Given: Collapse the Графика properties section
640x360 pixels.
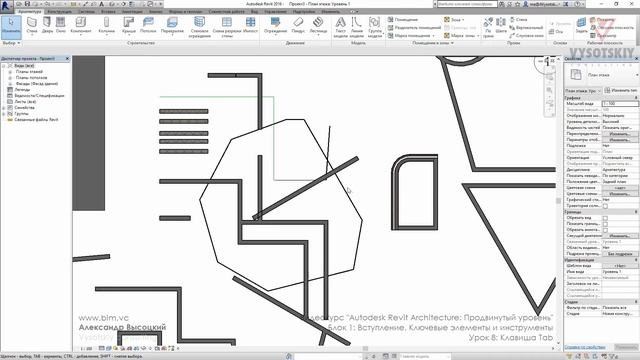Looking at the screenshot, I should [x=636, y=98].
